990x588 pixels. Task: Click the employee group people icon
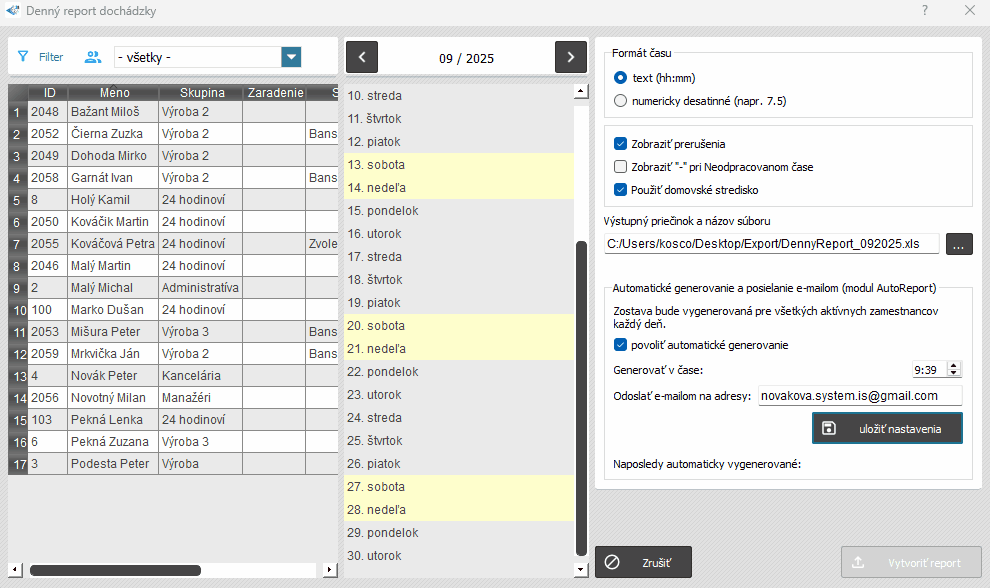(93, 57)
